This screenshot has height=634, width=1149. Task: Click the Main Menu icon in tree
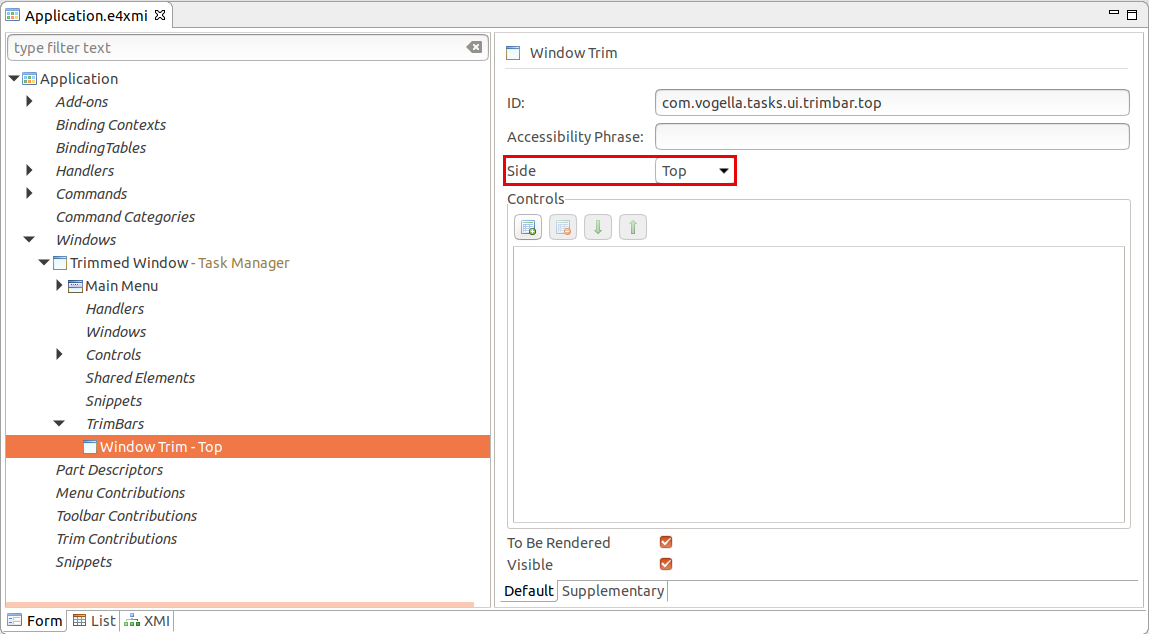coord(75,286)
